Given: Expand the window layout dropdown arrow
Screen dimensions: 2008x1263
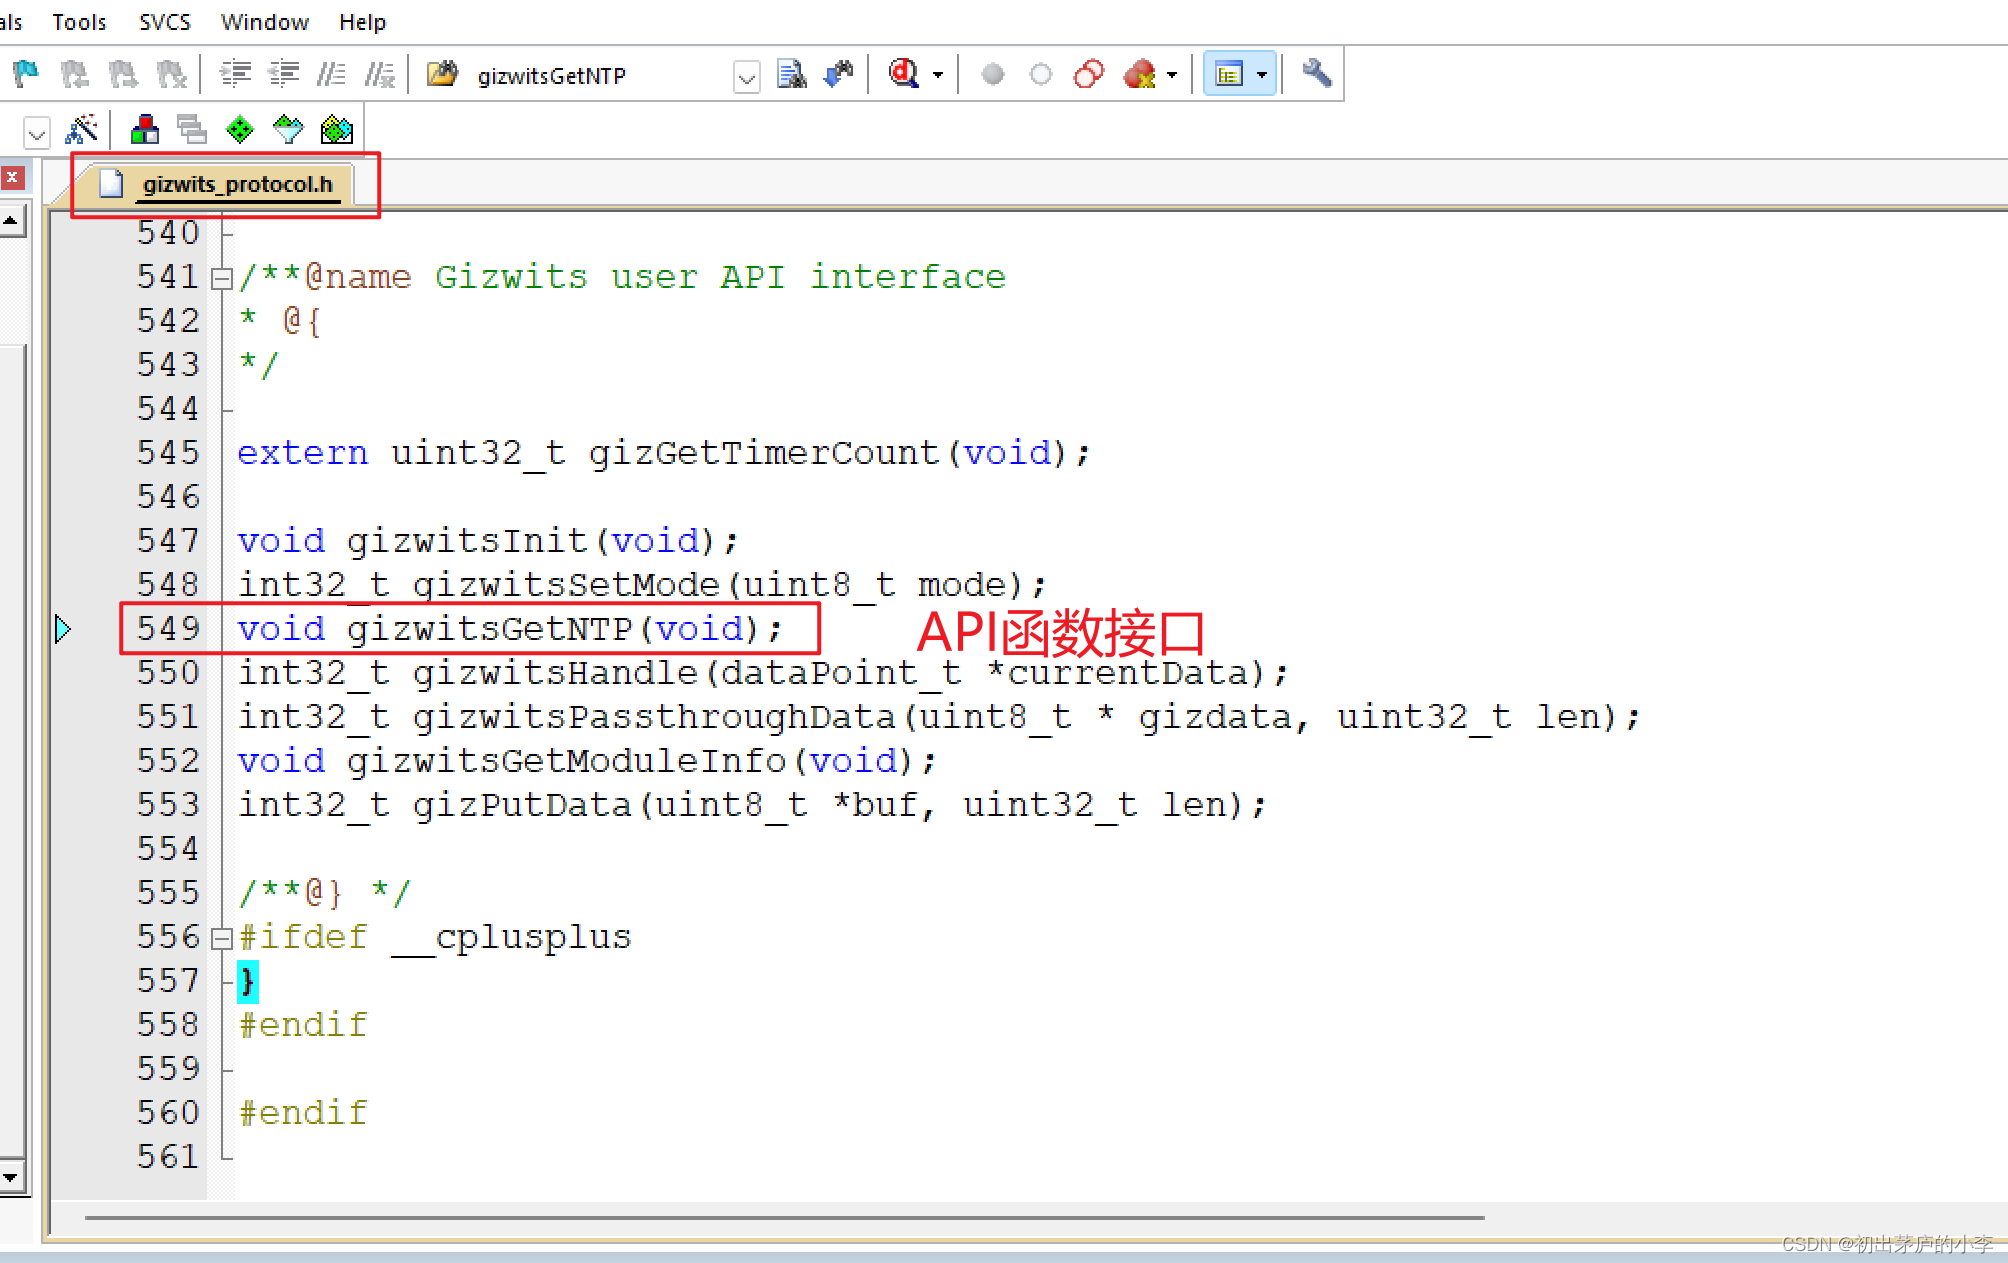Looking at the screenshot, I should (1263, 75).
